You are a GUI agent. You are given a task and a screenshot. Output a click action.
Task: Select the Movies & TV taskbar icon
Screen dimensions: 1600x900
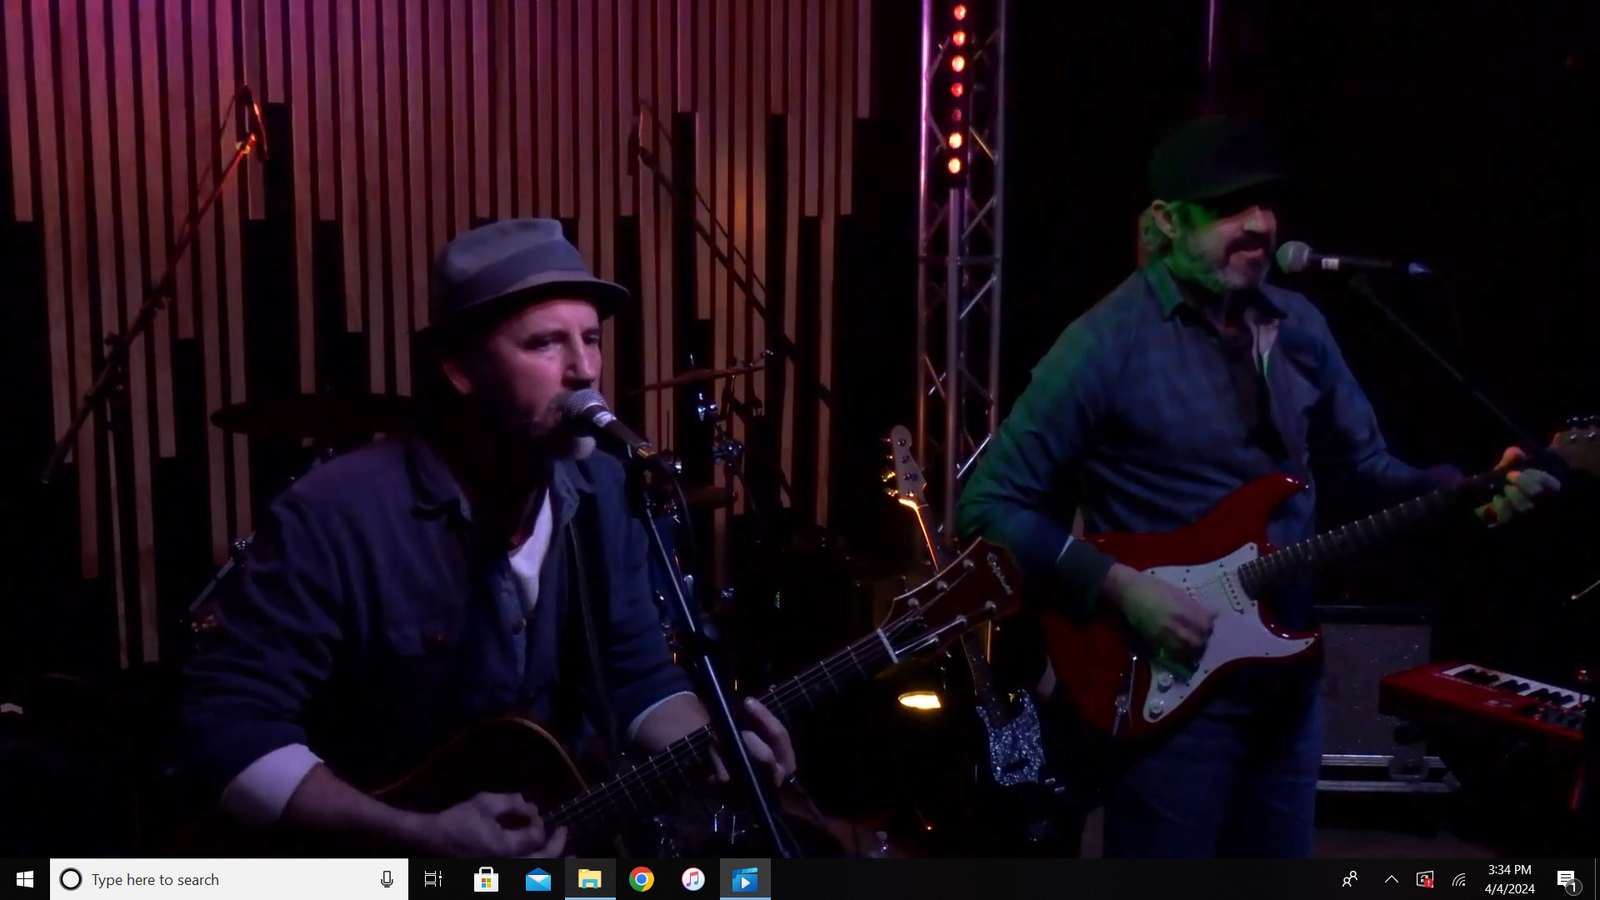745,879
